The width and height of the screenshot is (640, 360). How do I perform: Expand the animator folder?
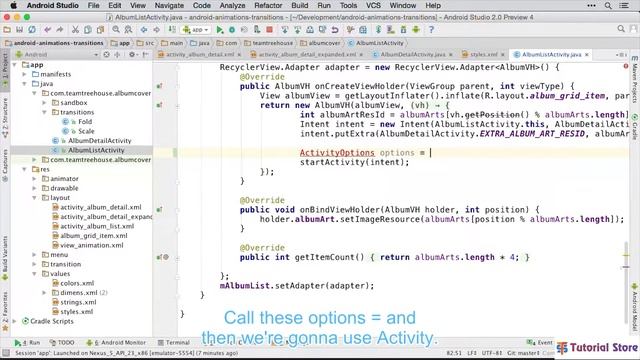34,179
